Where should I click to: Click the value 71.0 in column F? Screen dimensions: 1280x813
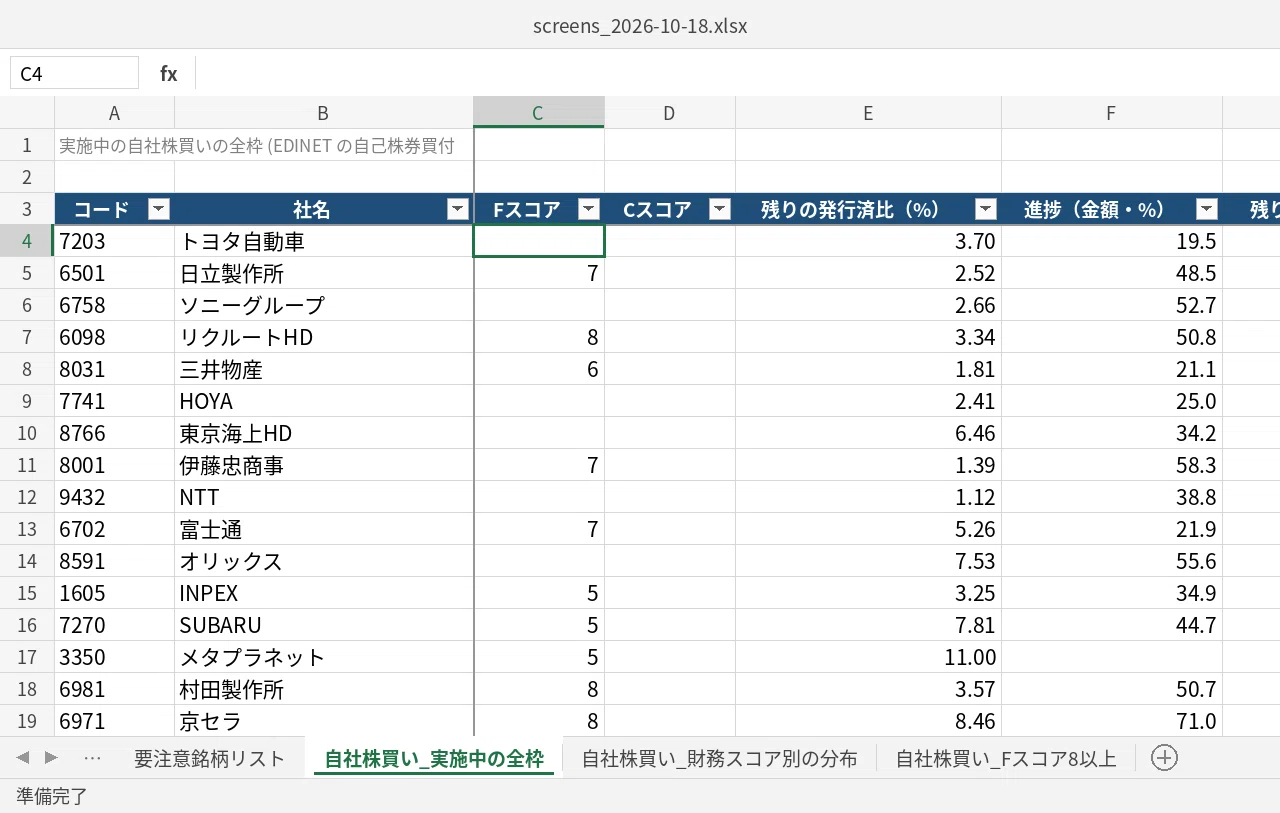(1111, 721)
